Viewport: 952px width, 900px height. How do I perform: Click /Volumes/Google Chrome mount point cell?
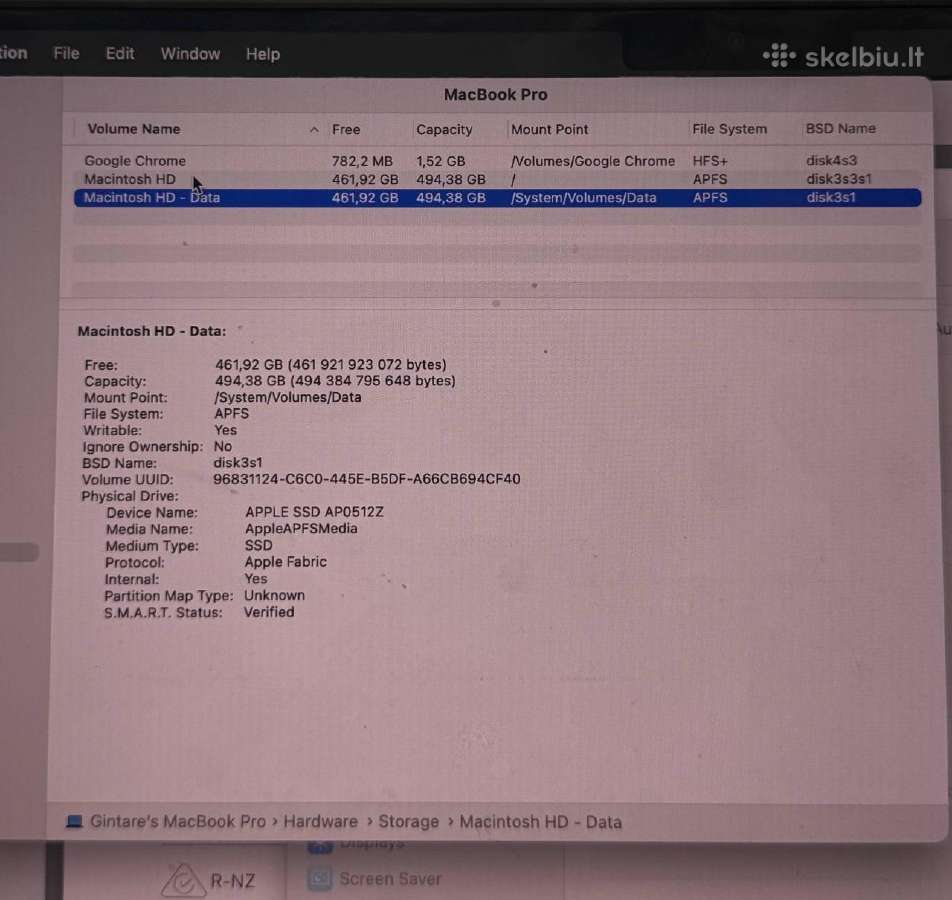pos(593,161)
